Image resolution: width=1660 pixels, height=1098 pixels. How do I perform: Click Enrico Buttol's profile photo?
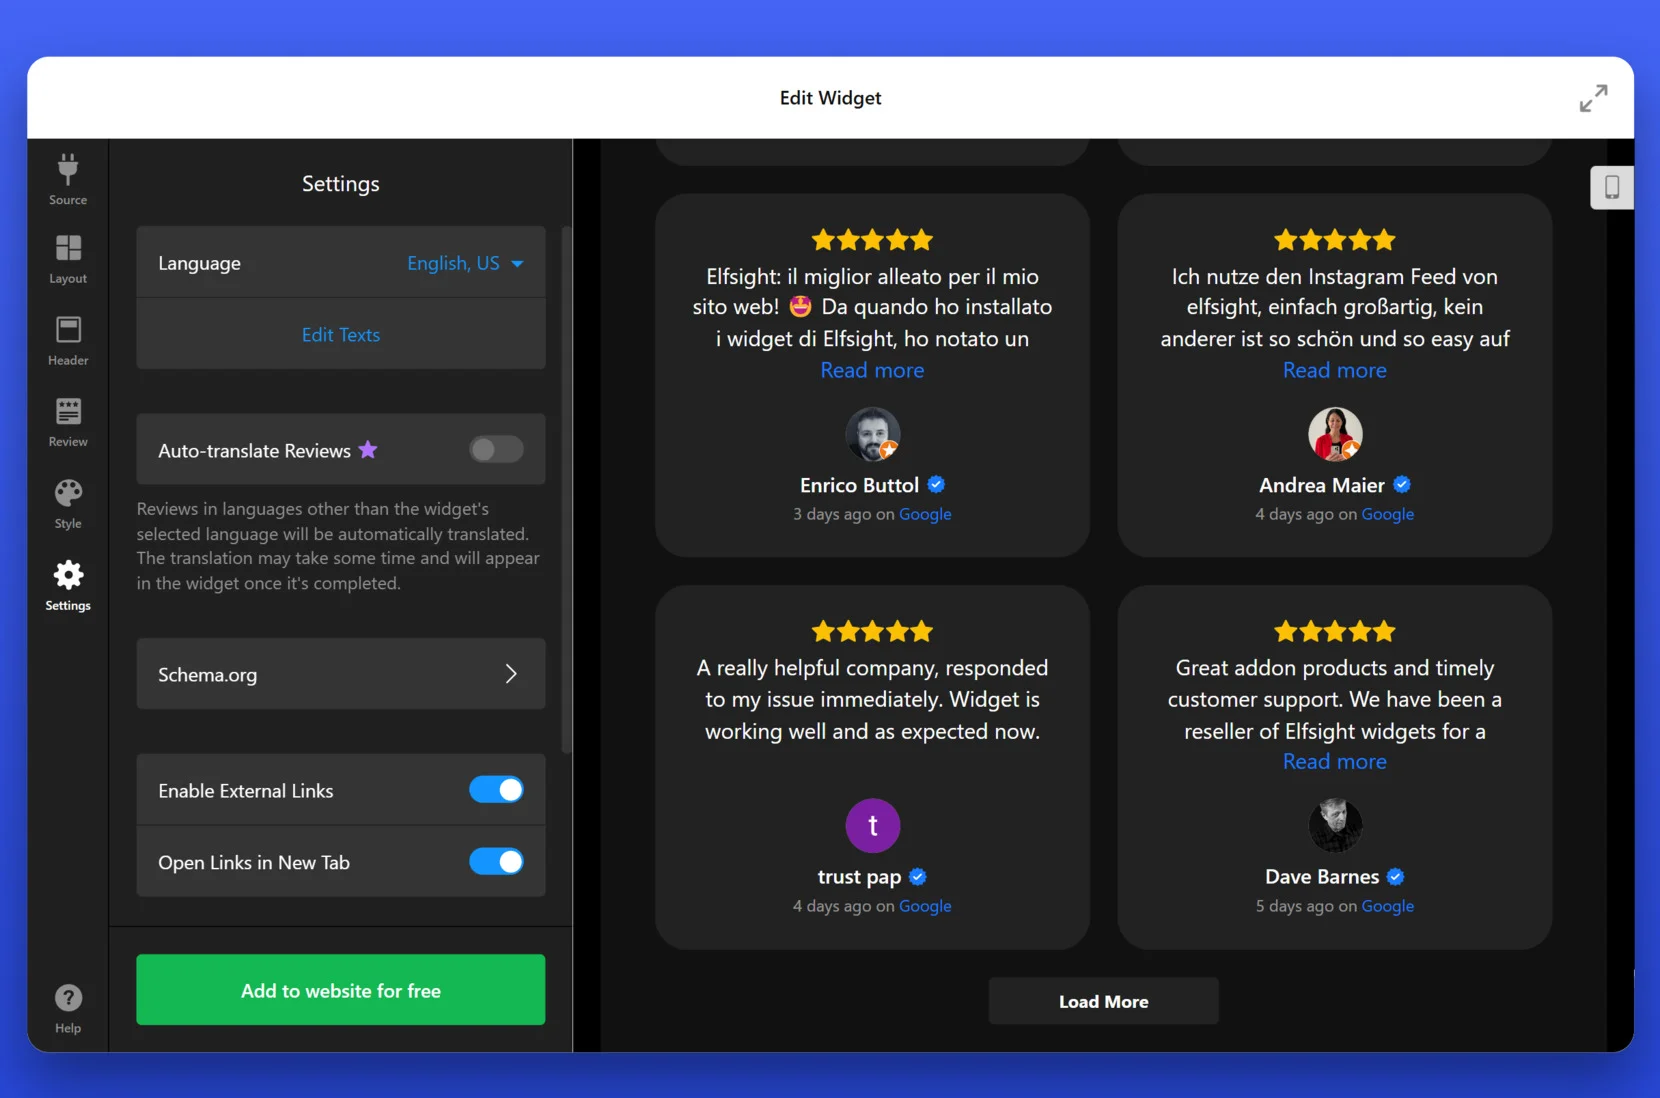873,434
